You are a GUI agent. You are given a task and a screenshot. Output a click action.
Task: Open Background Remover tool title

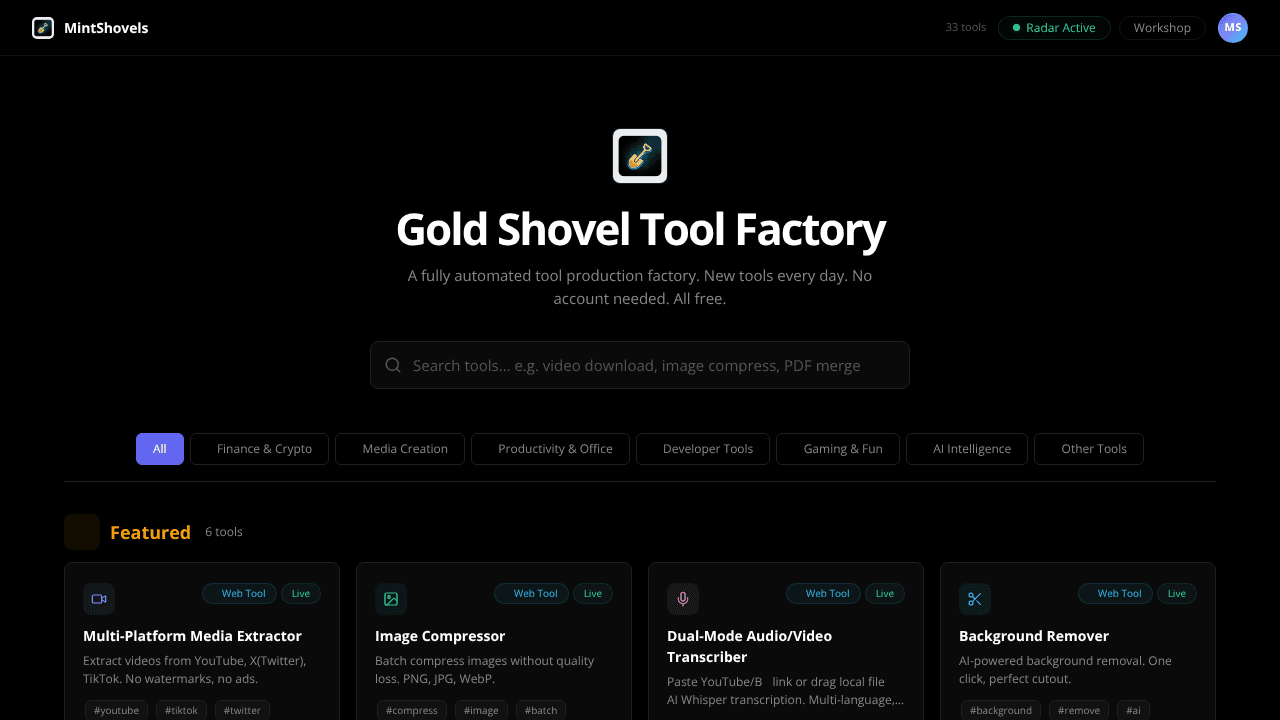pyautogui.click(x=1034, y=636)
